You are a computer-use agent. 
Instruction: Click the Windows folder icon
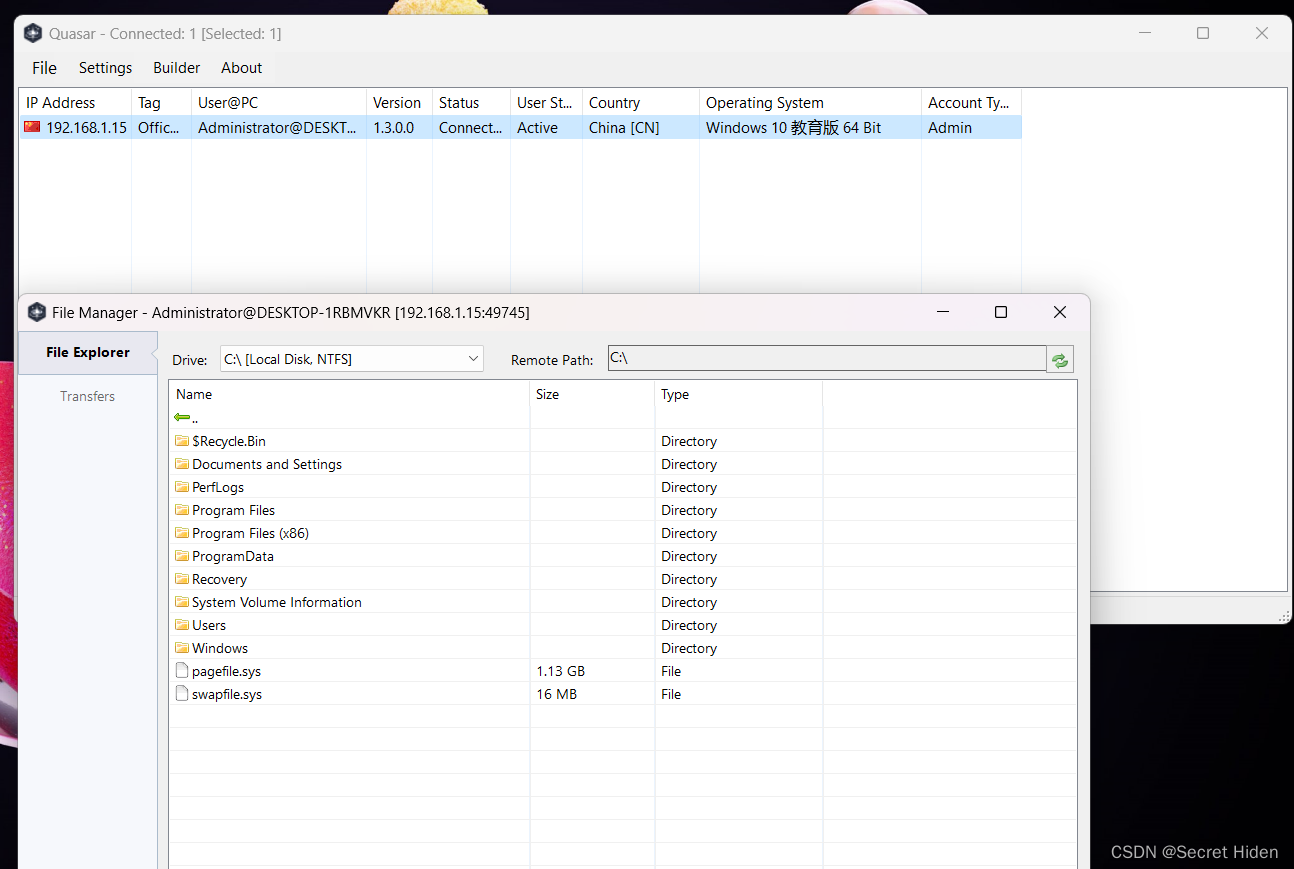(x=182, y=648)
